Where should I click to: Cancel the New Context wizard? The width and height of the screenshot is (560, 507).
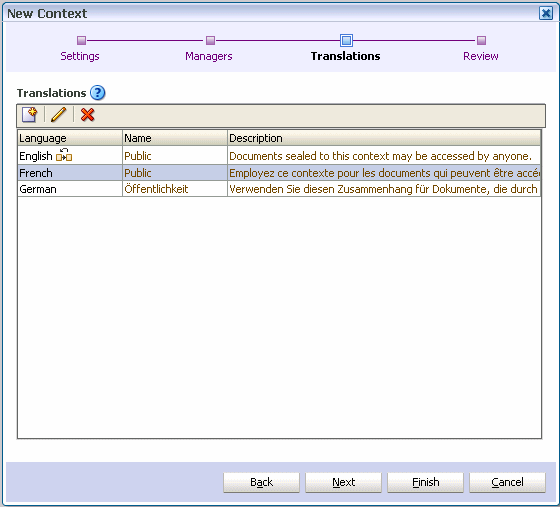click(508, 483)
